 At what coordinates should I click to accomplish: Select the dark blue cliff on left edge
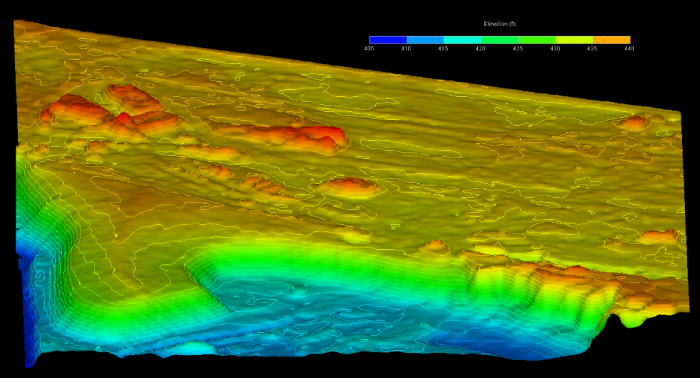pyautogui.click(x=30, y=308)
